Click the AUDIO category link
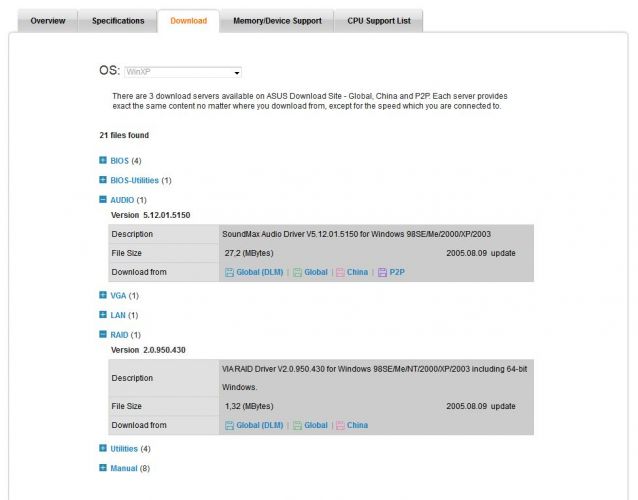Image resolution: width=638 pixels, height=500 pixels. pos(122,200)
